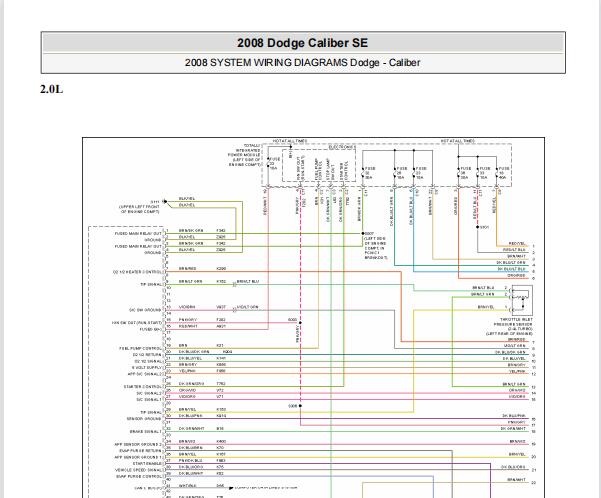Click the "O2 1/2 HEATER CONTROL" pin label

[138, 272]
